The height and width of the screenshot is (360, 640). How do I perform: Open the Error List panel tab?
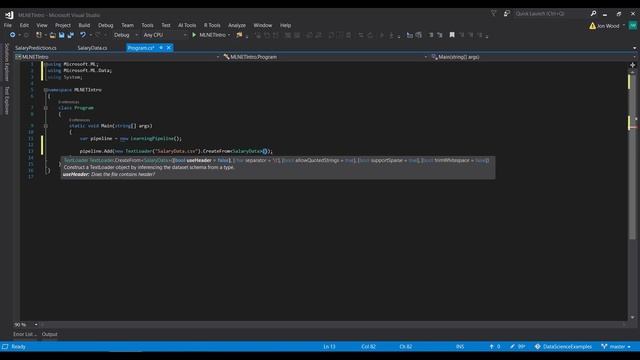pyautogui.click(x=24, y=334)
